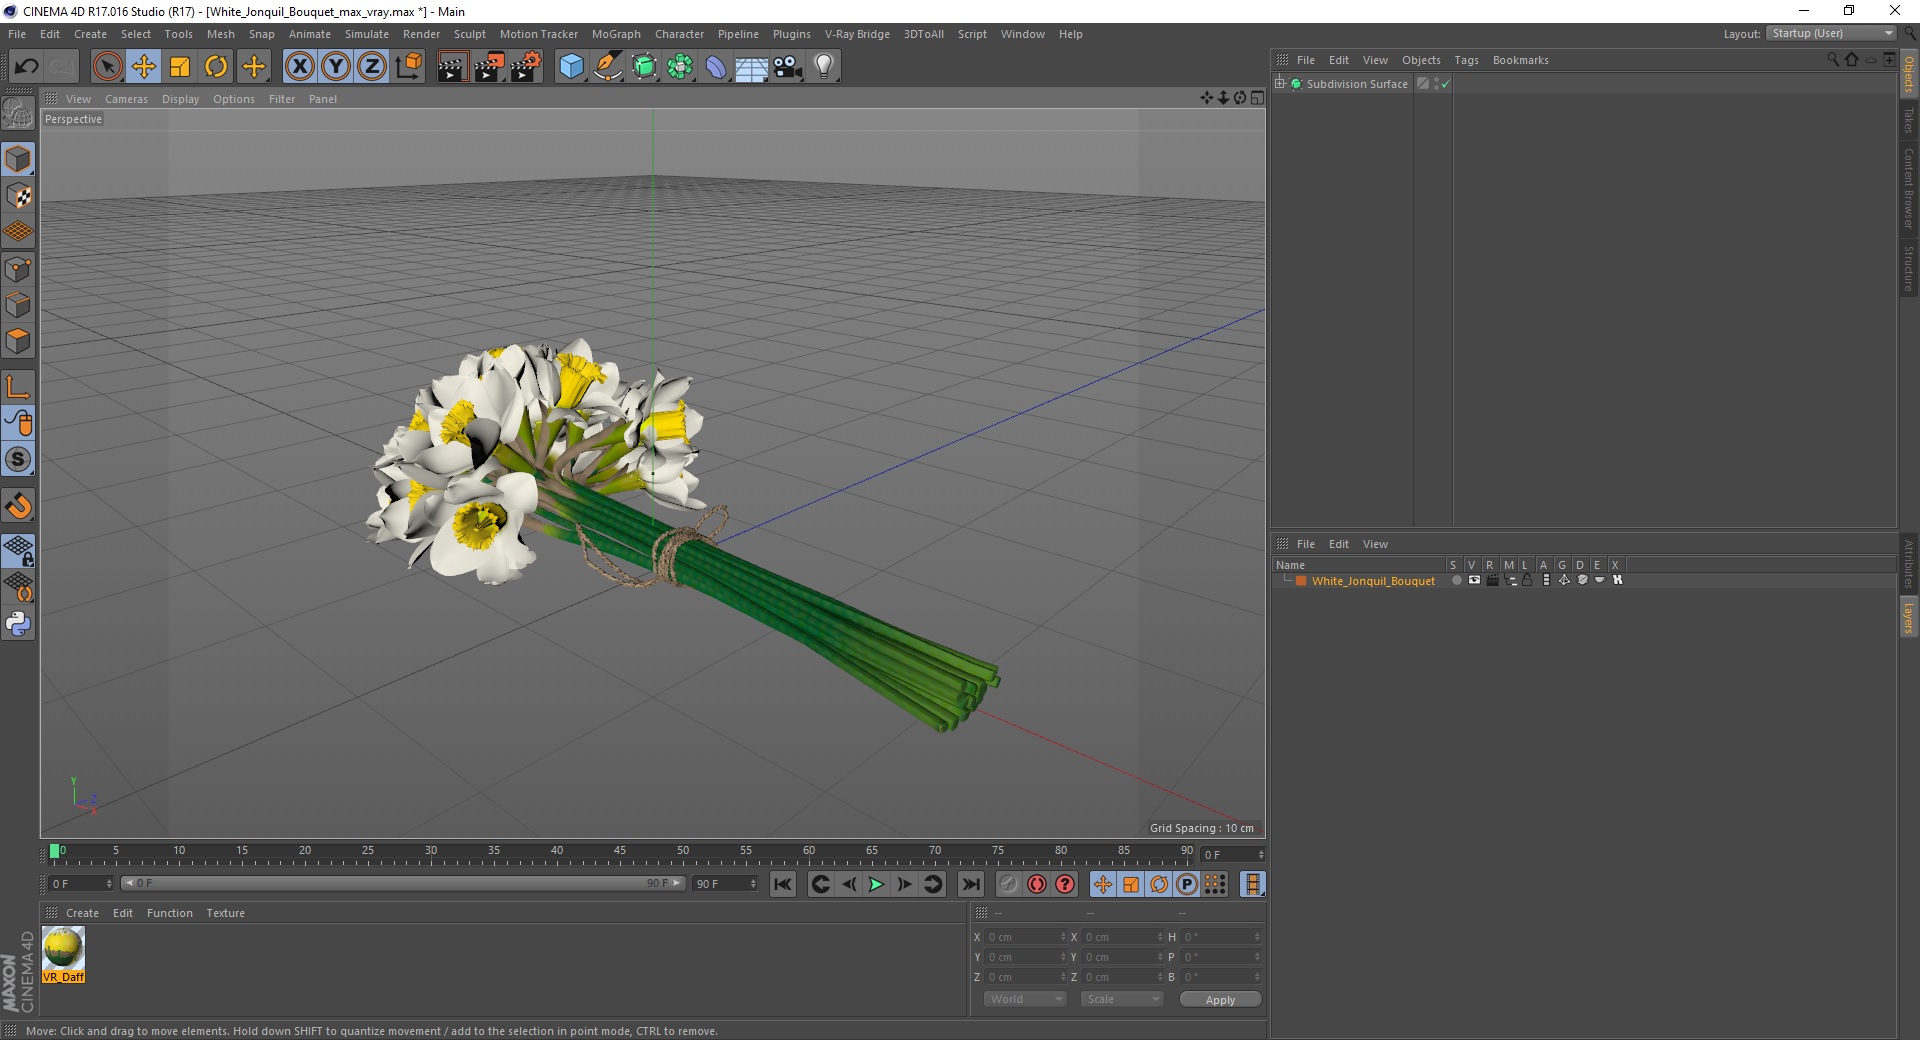Enable Polygons mode in left palette
This screenshot has height=1040, width=1920.
18,342
